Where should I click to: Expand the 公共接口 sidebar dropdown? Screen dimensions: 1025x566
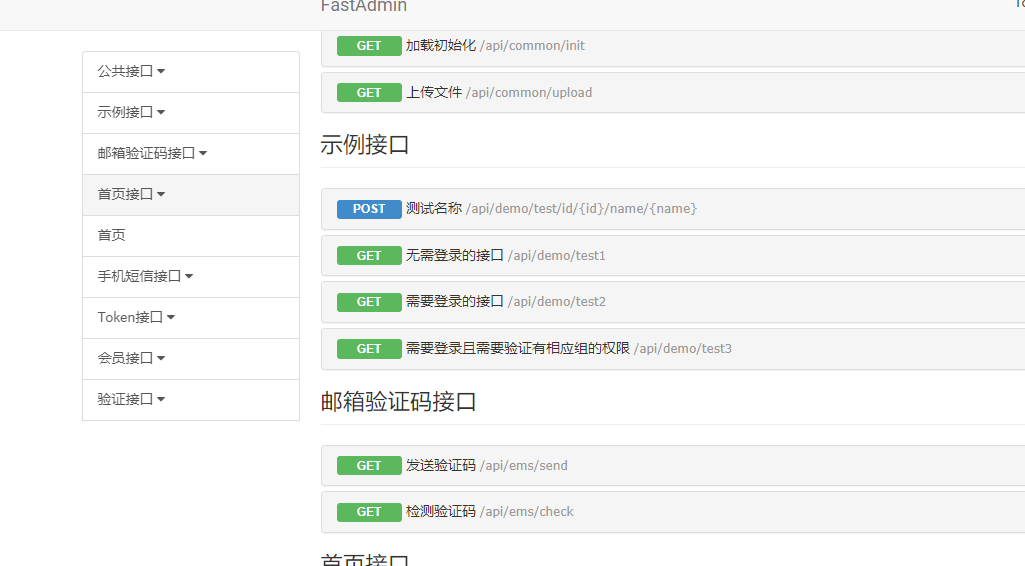coord(131,72)
